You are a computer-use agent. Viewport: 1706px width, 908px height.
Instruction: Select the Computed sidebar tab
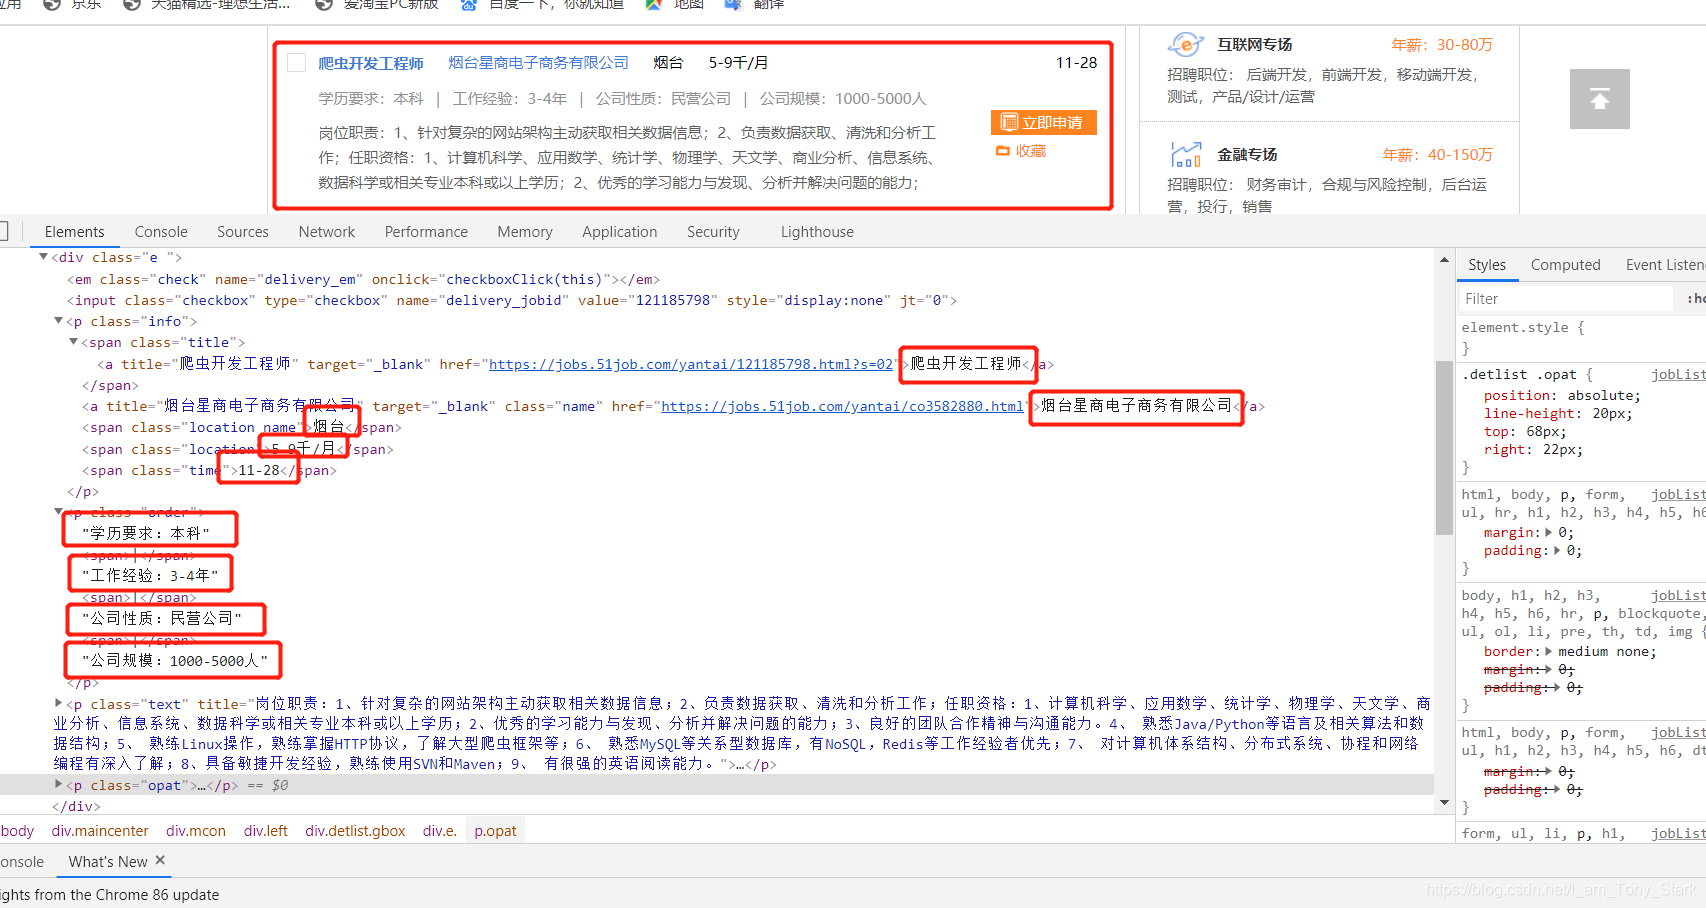pyautogui.click(x=1565, y=265)
